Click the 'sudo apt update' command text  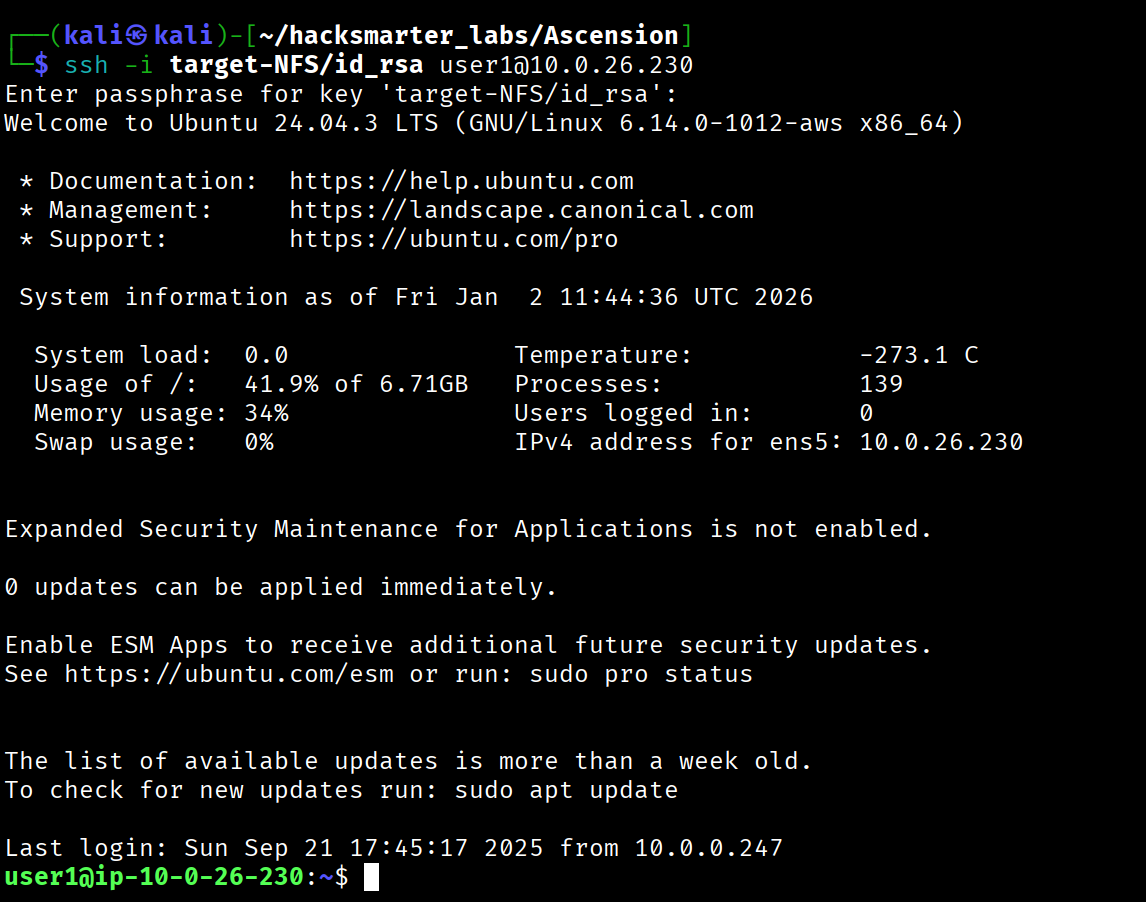(x=566, y=790)
